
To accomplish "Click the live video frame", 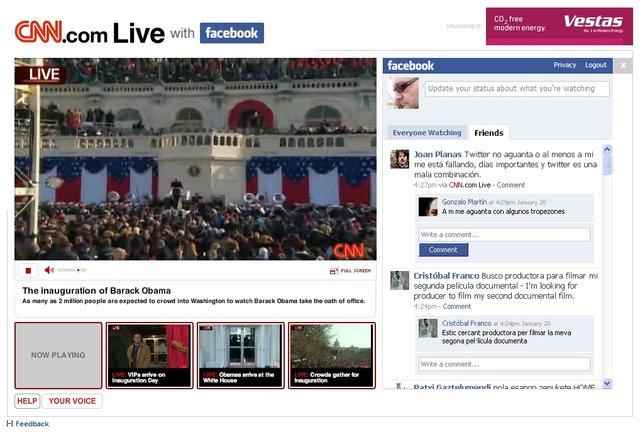I will click(x=196, y=159).
